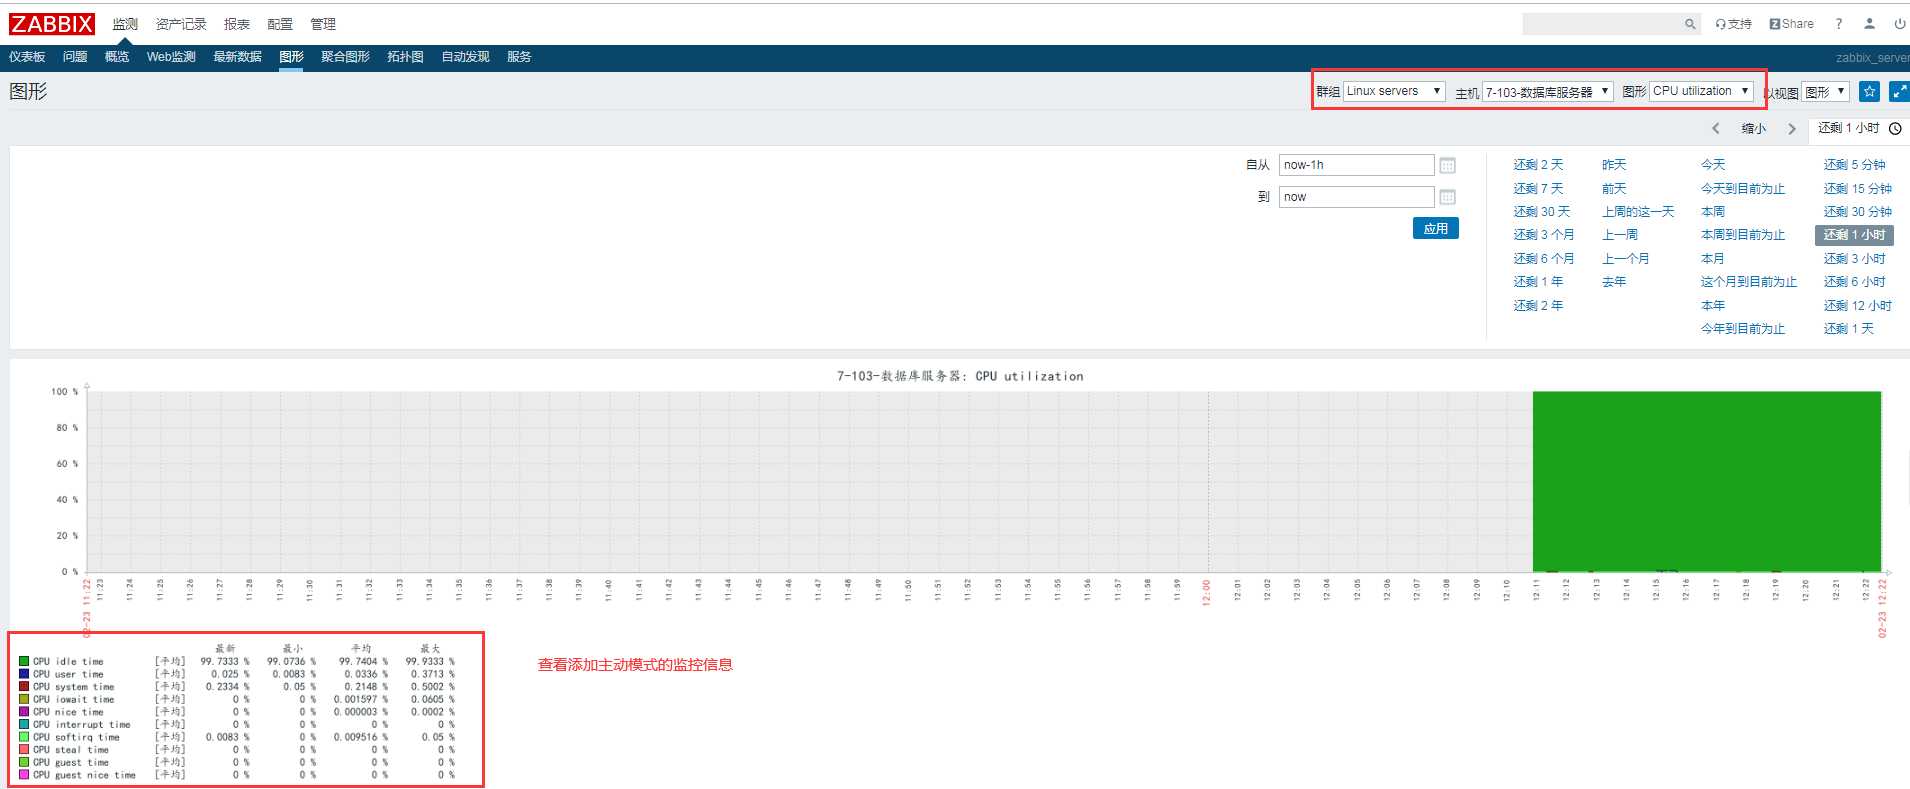The height and width of the screenshot is (789, 1910).
Task: Click the CPU system time red swatch
Action: (24, 686)
